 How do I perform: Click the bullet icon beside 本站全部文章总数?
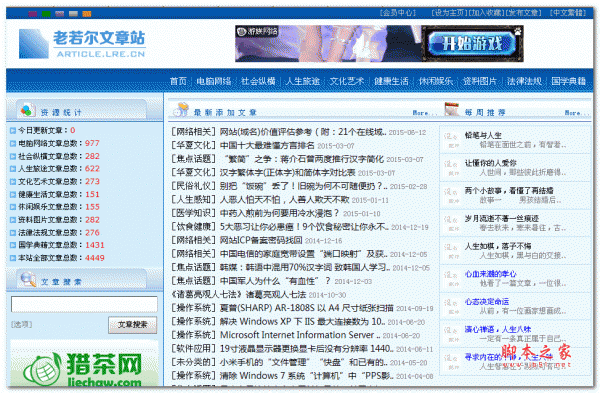(13, 258)
